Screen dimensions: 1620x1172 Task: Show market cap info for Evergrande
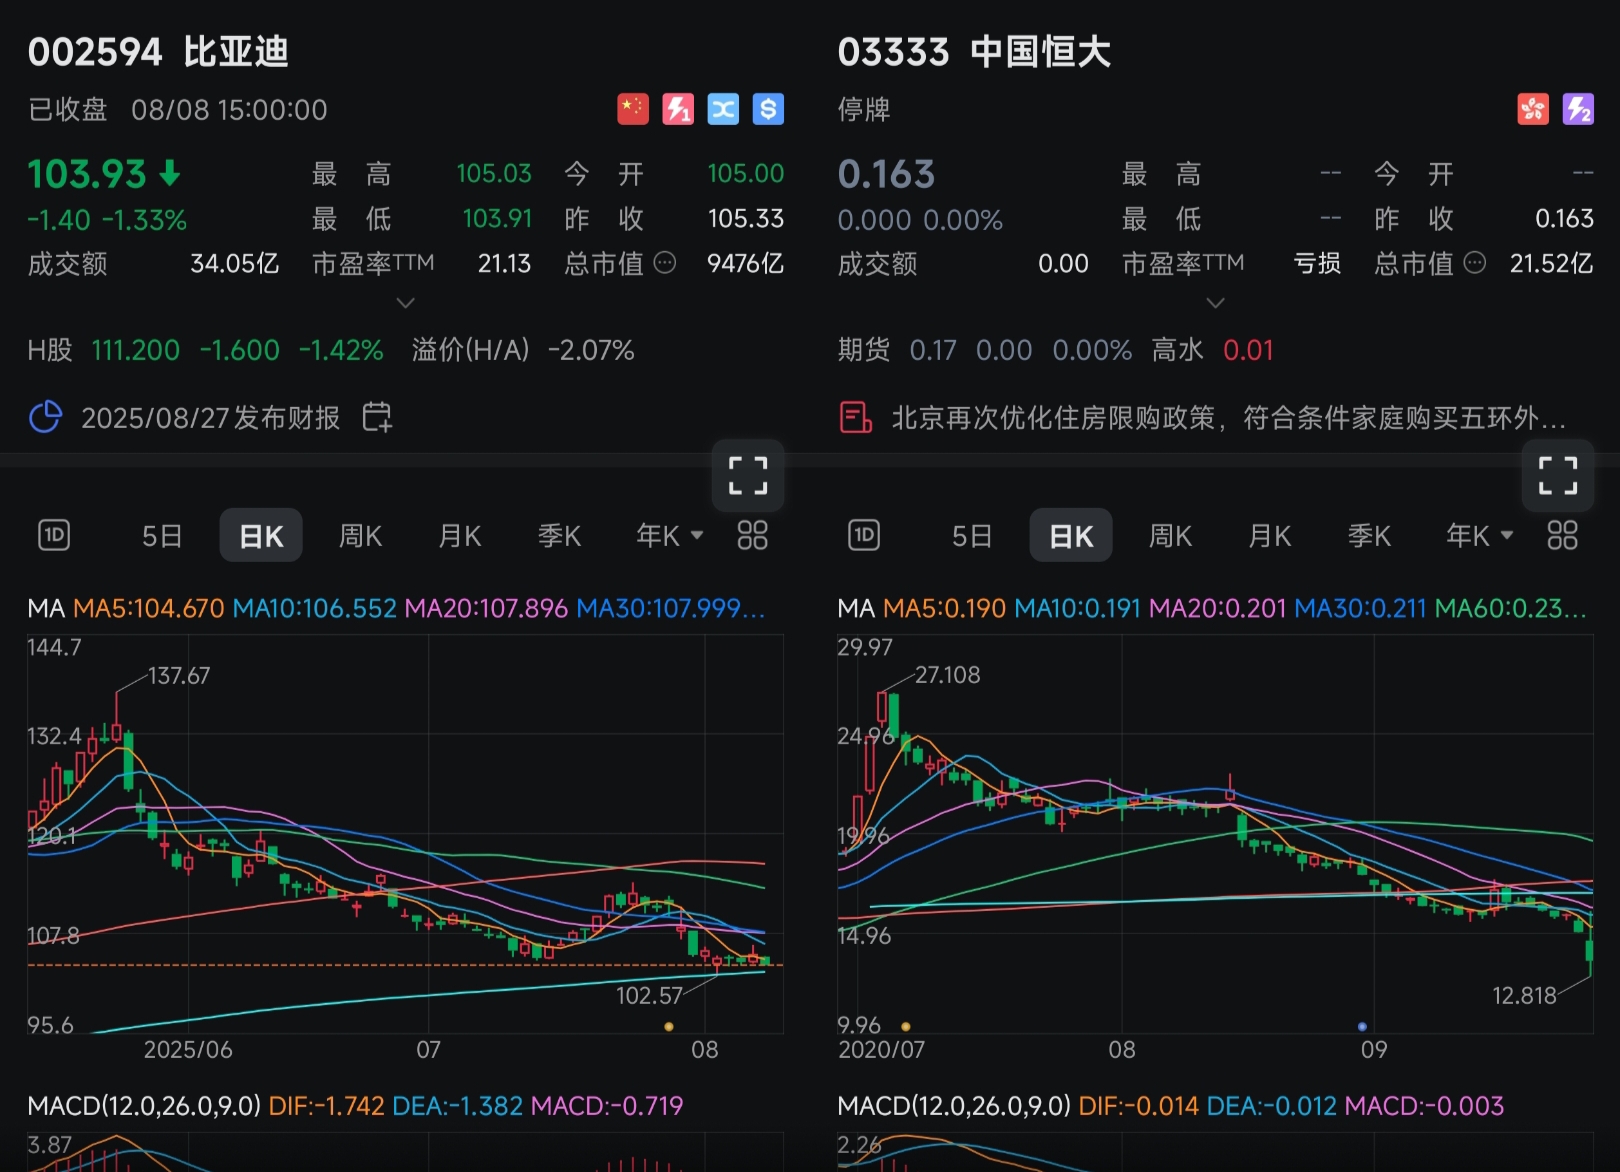1475,263
